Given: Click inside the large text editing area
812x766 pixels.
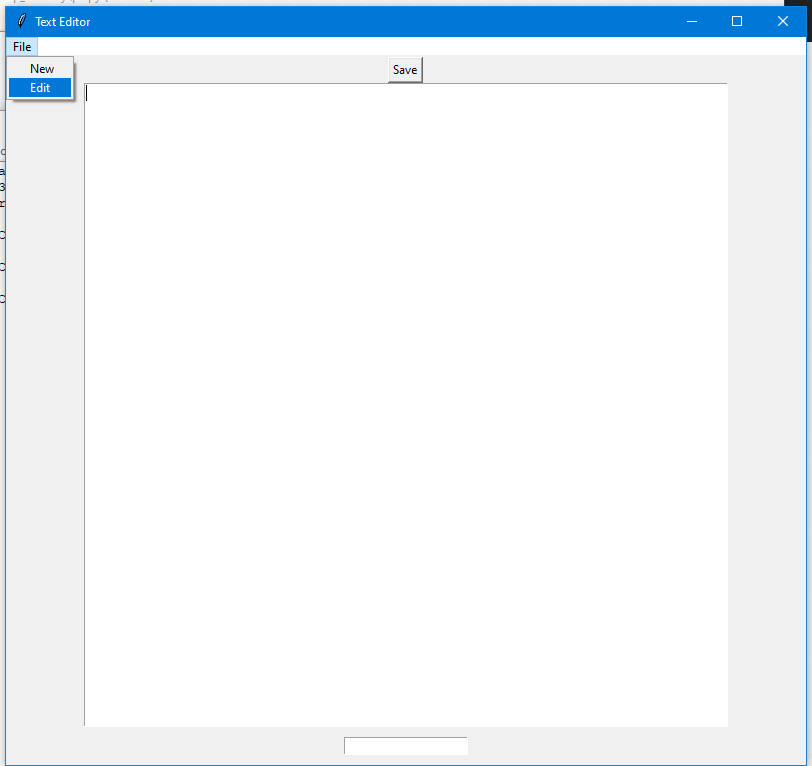Looking at the screenshot, I should coord(406,404).
